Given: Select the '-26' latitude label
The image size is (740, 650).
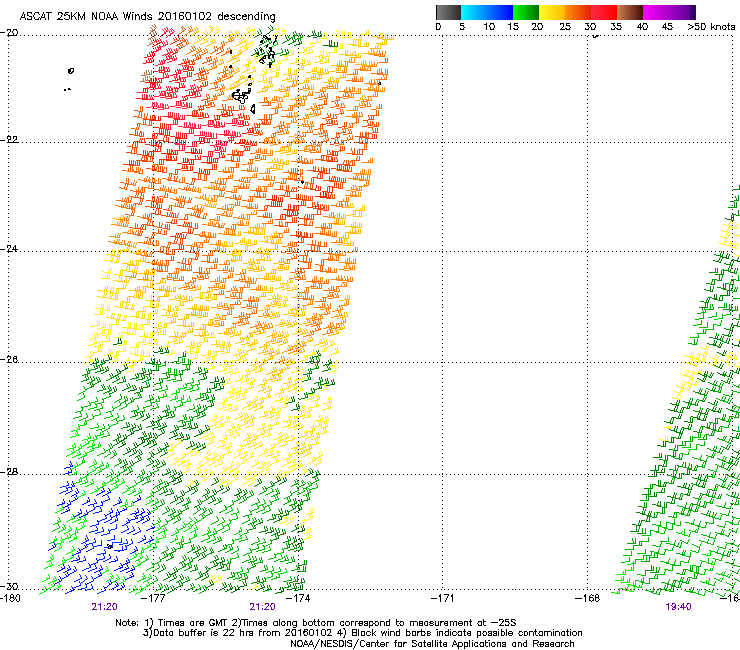Looking at the screenshot, I should click(x=9, y=360).
